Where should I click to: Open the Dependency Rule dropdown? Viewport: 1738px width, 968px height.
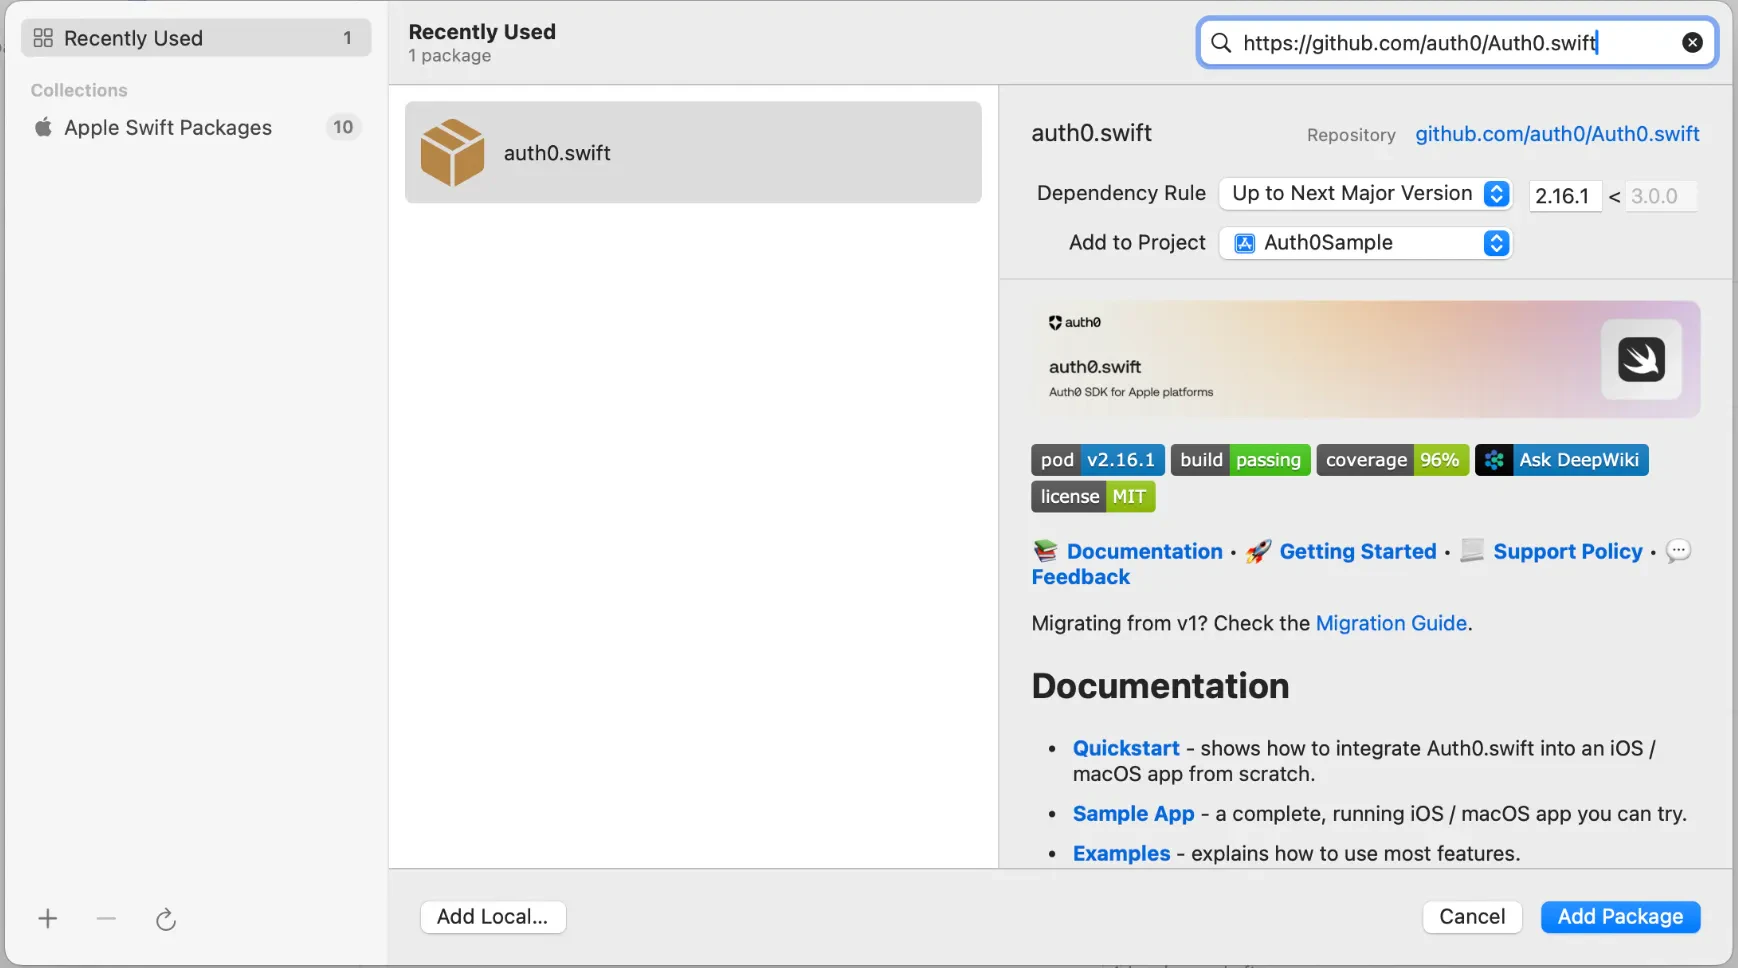[1365, 193]
